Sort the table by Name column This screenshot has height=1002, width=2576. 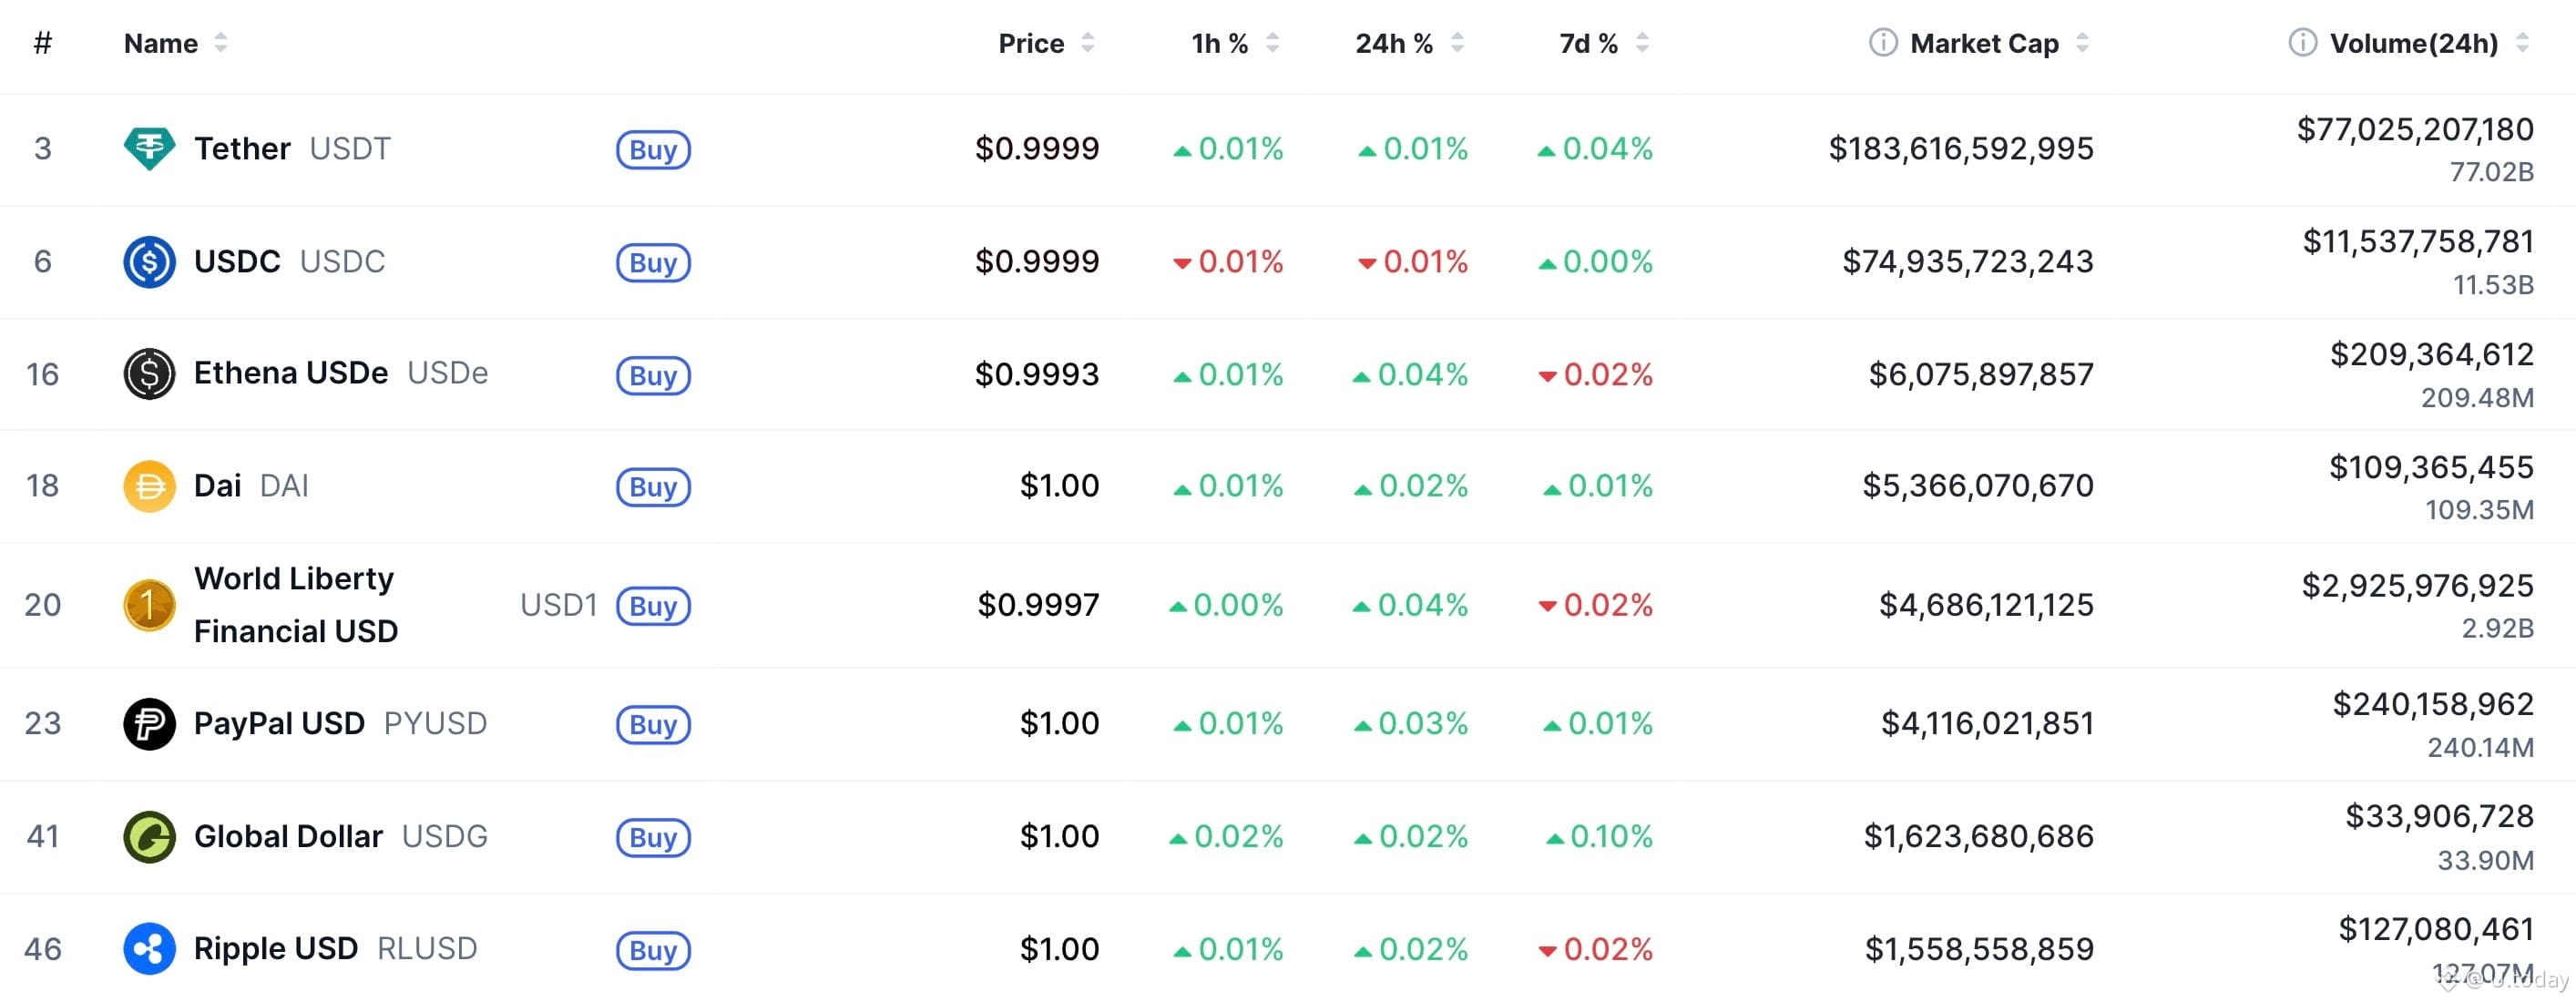223,43
